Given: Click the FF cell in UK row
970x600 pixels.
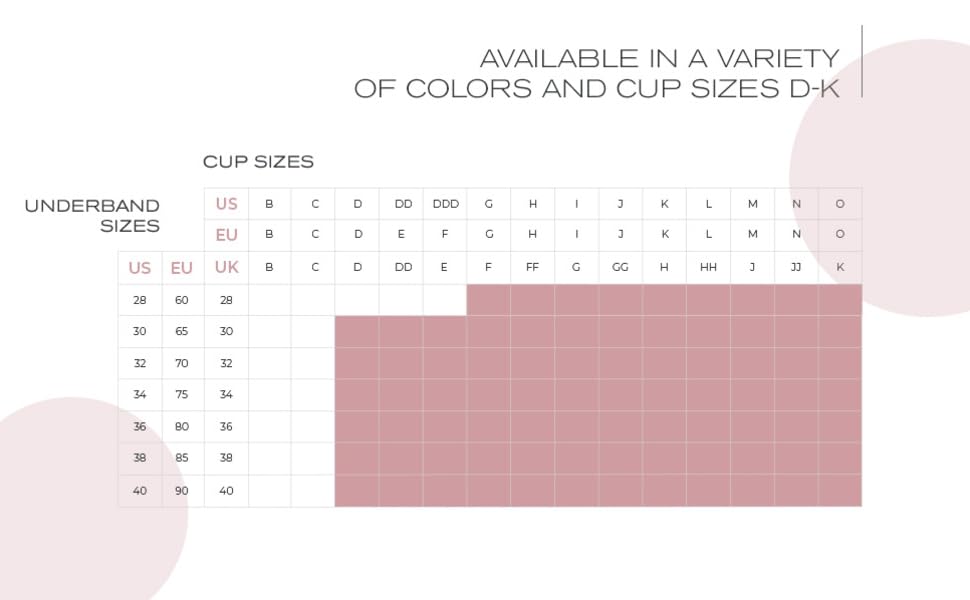Looking at the screenshot, I should [532, 267].
